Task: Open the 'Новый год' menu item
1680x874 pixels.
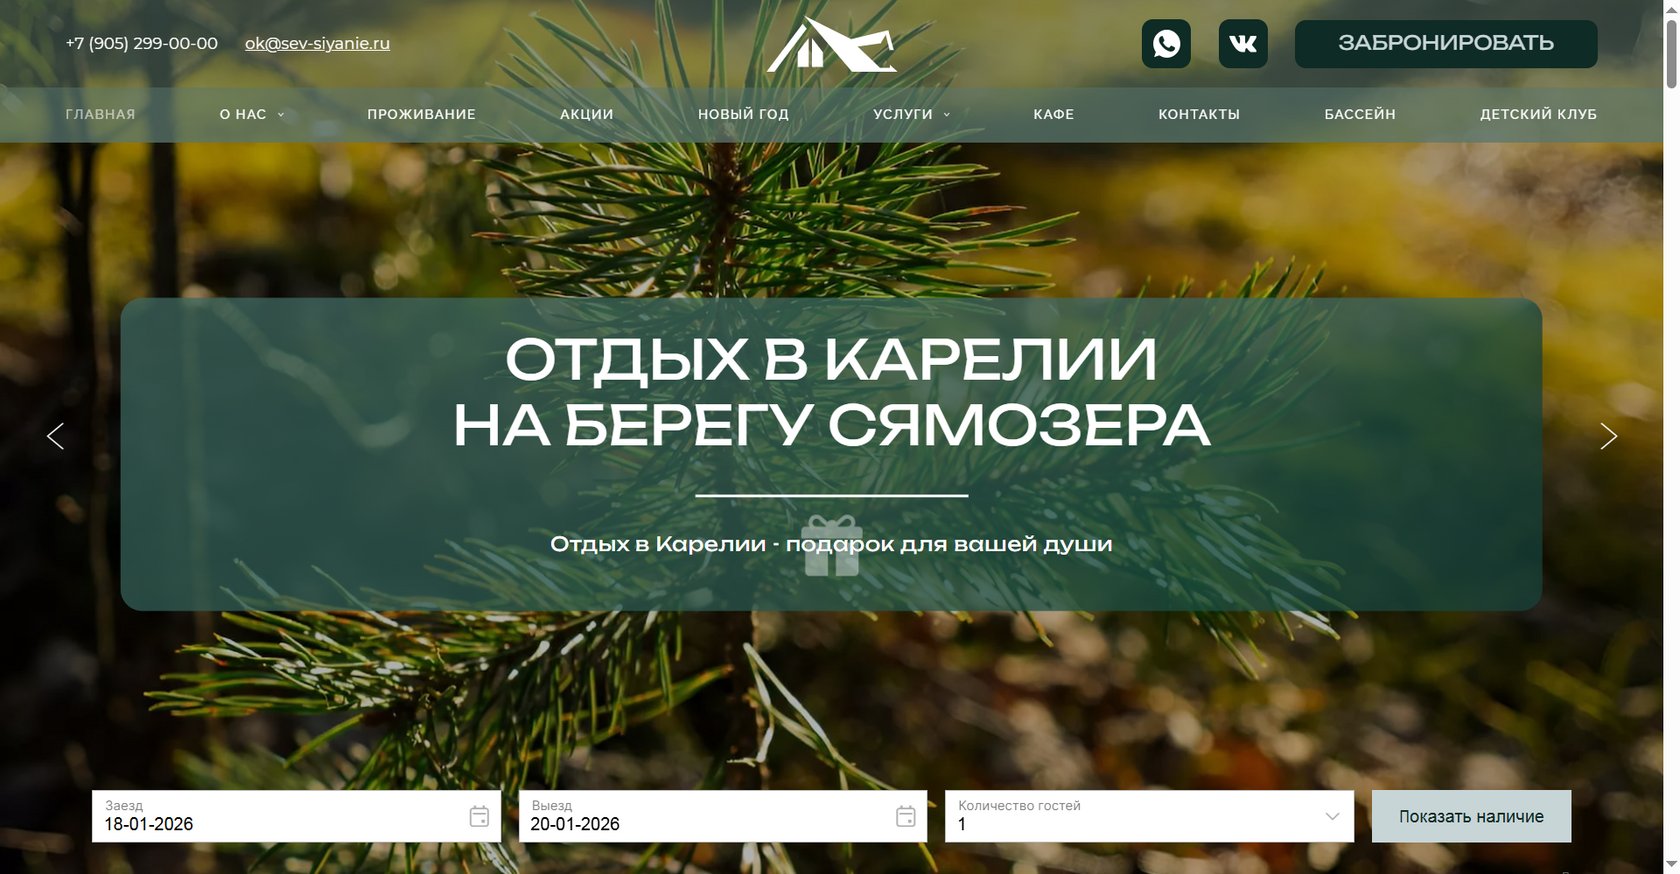Action: pyautogui.click(x=743, y=114)
